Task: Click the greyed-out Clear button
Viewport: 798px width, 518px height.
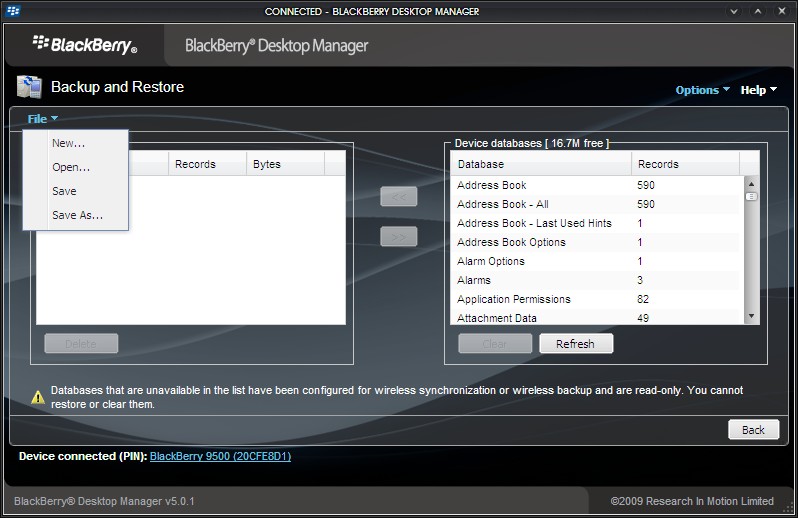Action: click(495, 343)
